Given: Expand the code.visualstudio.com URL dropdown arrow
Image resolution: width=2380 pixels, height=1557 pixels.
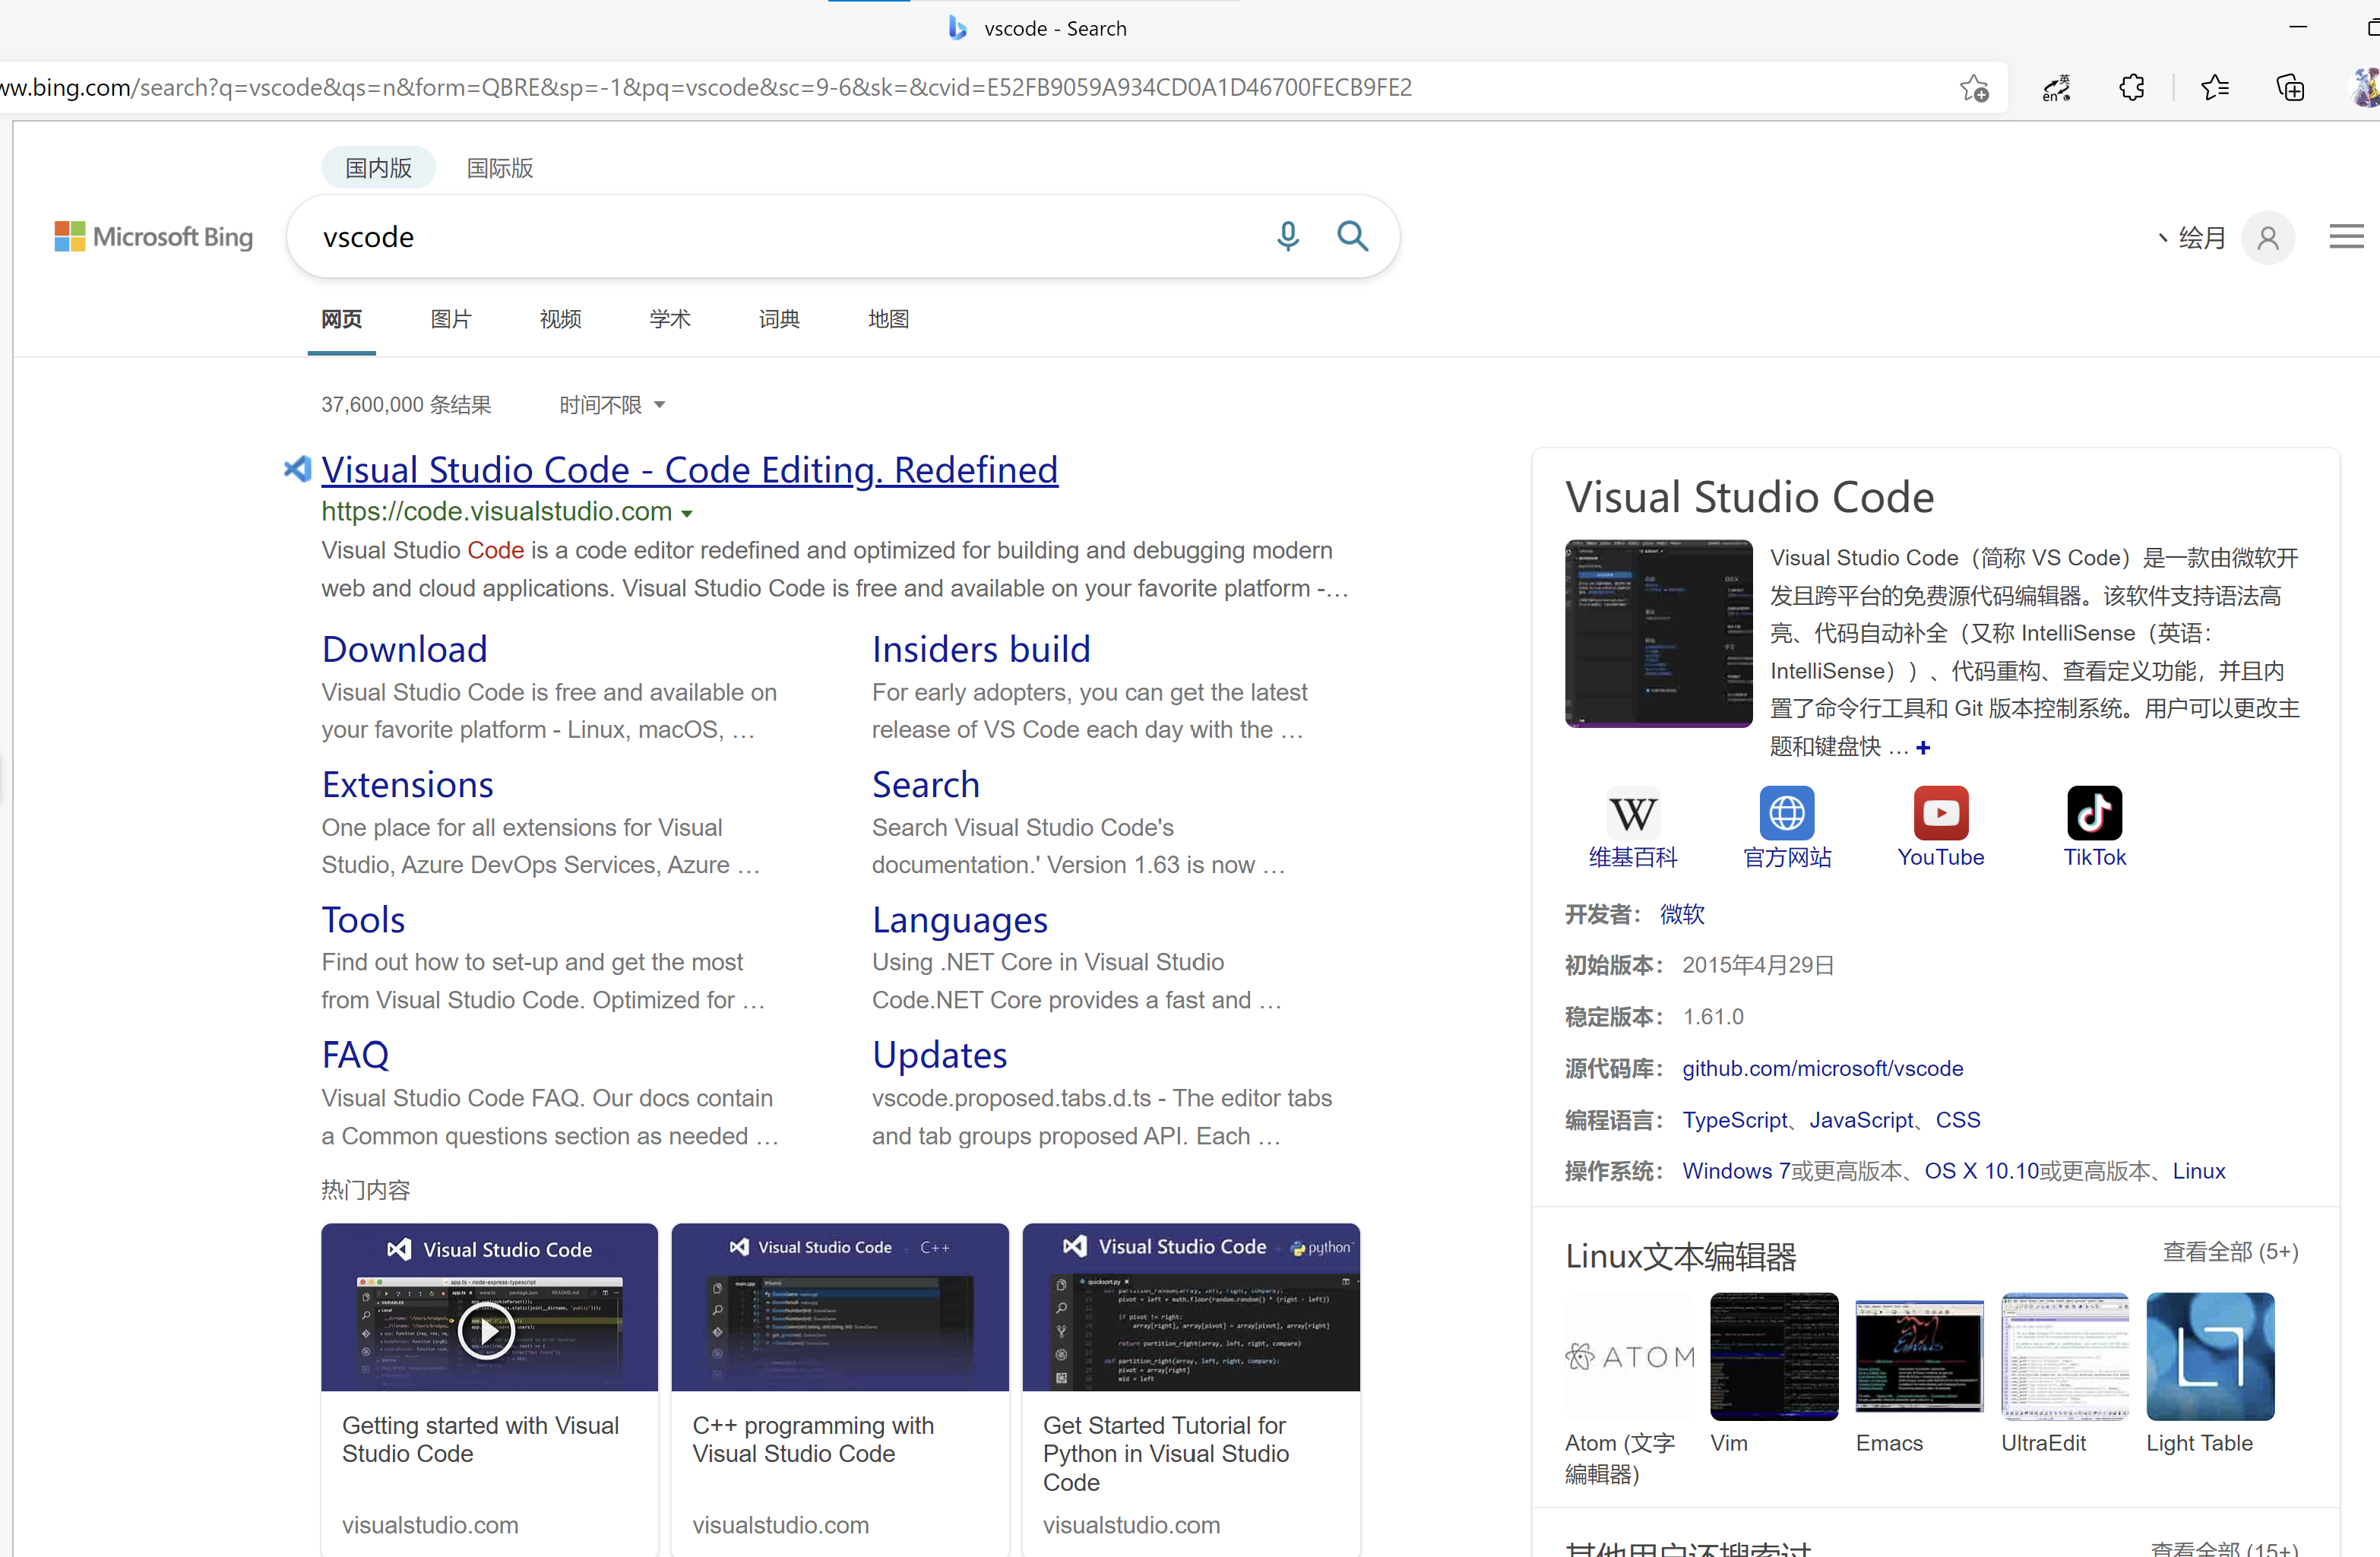Looking at the screenshot, I should pyautogui.click(x=687, y=514).
